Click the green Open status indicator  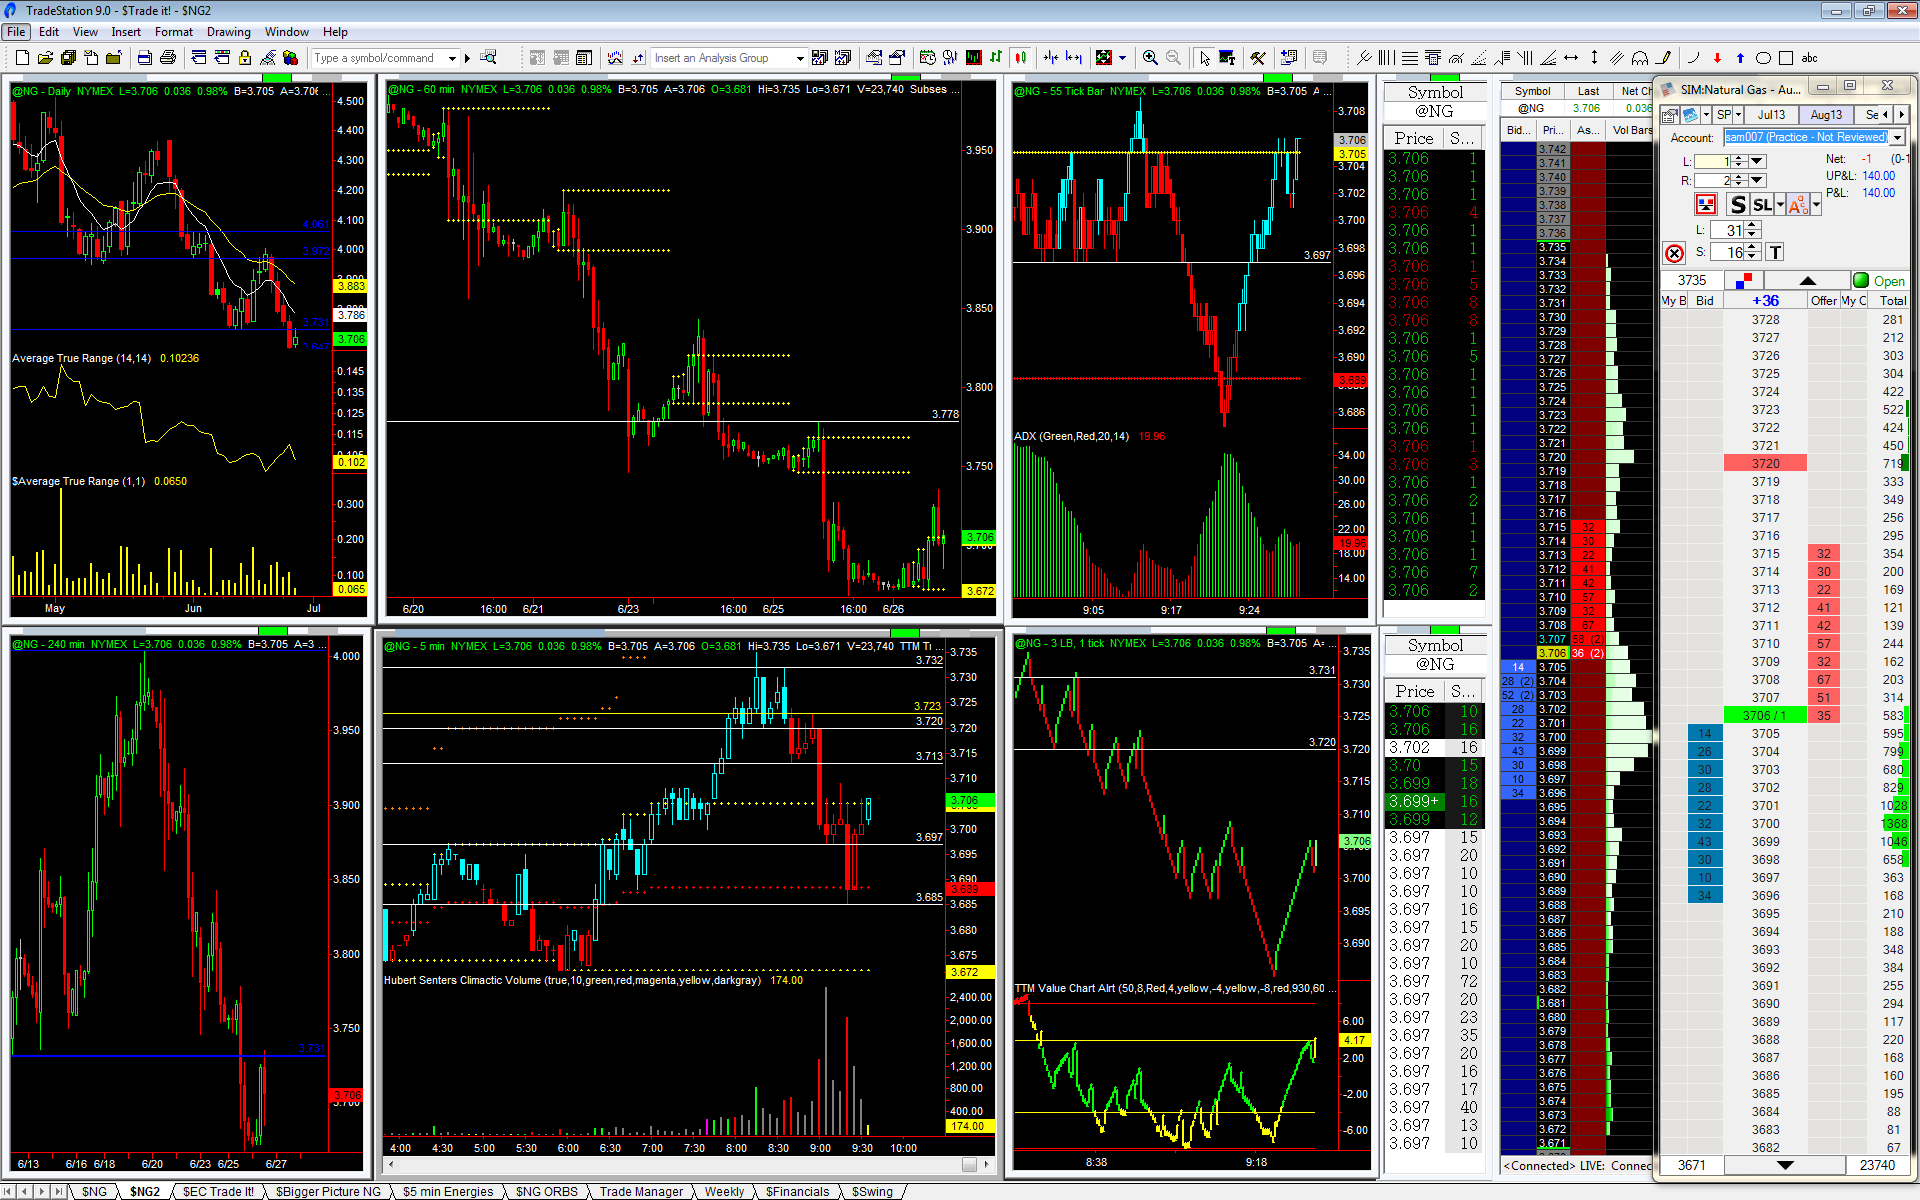click(1880, 281)
